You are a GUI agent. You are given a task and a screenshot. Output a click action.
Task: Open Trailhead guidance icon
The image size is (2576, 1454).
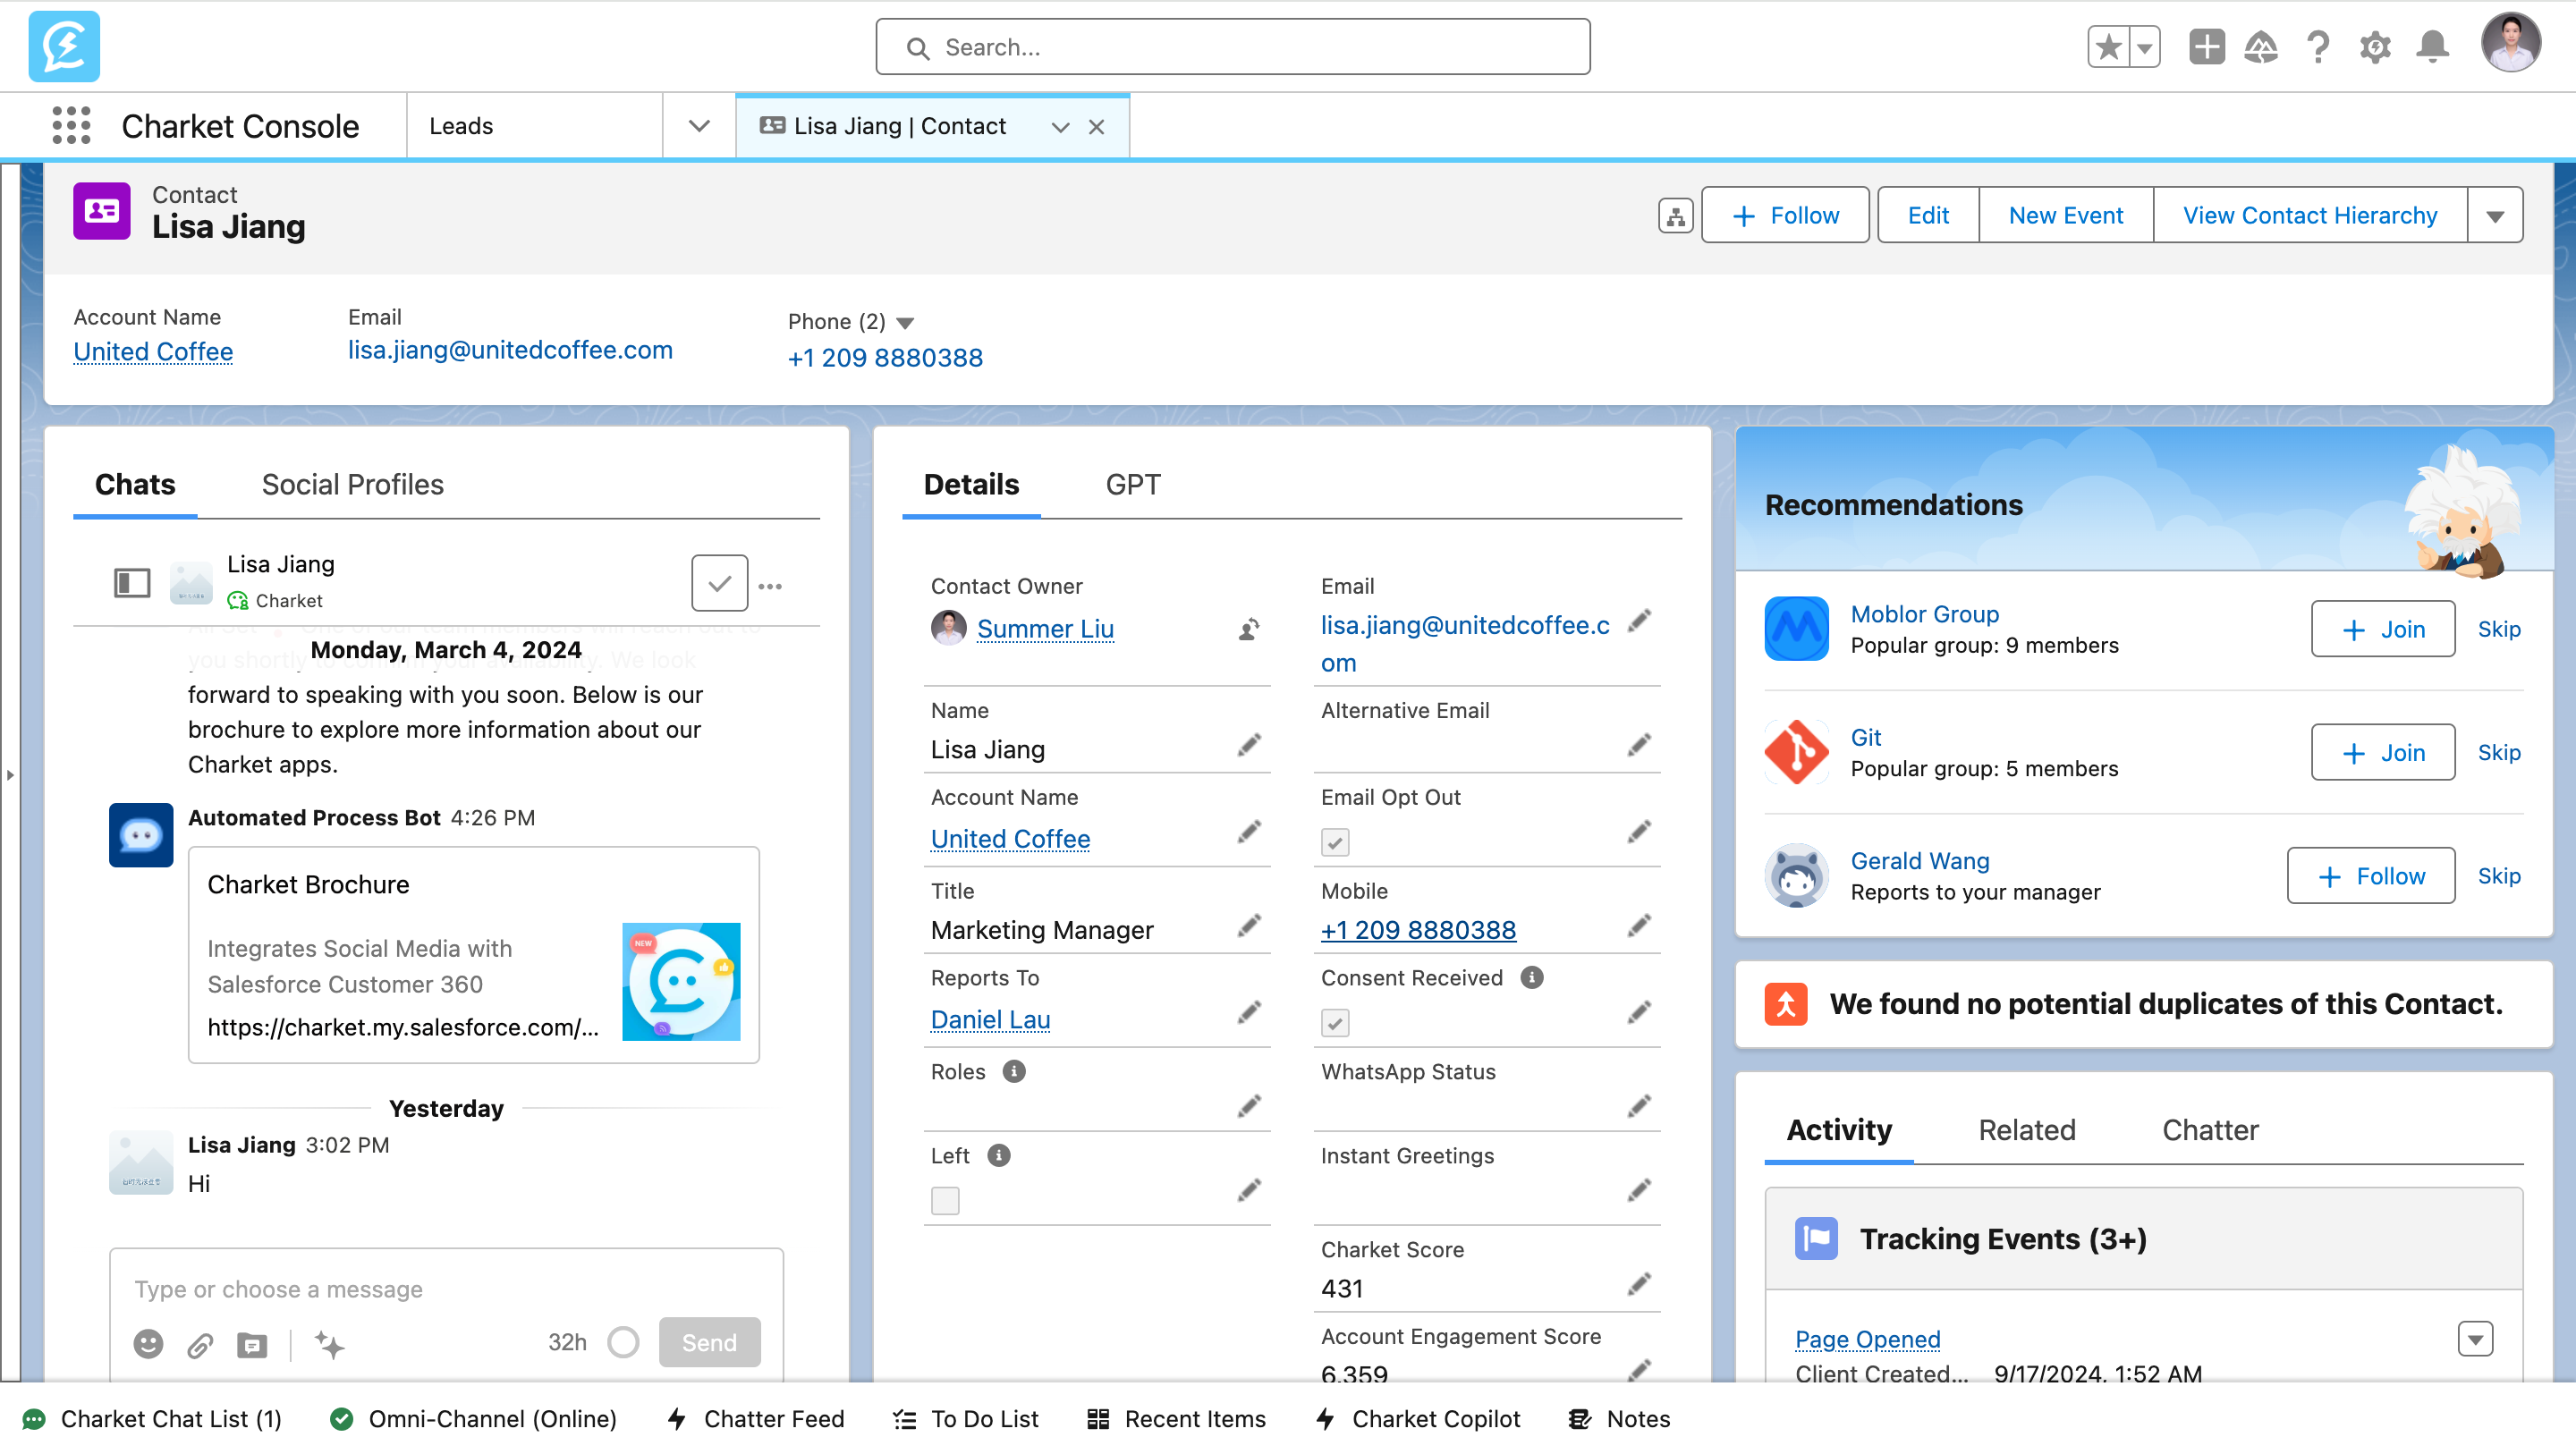(x=2261, y=46)
